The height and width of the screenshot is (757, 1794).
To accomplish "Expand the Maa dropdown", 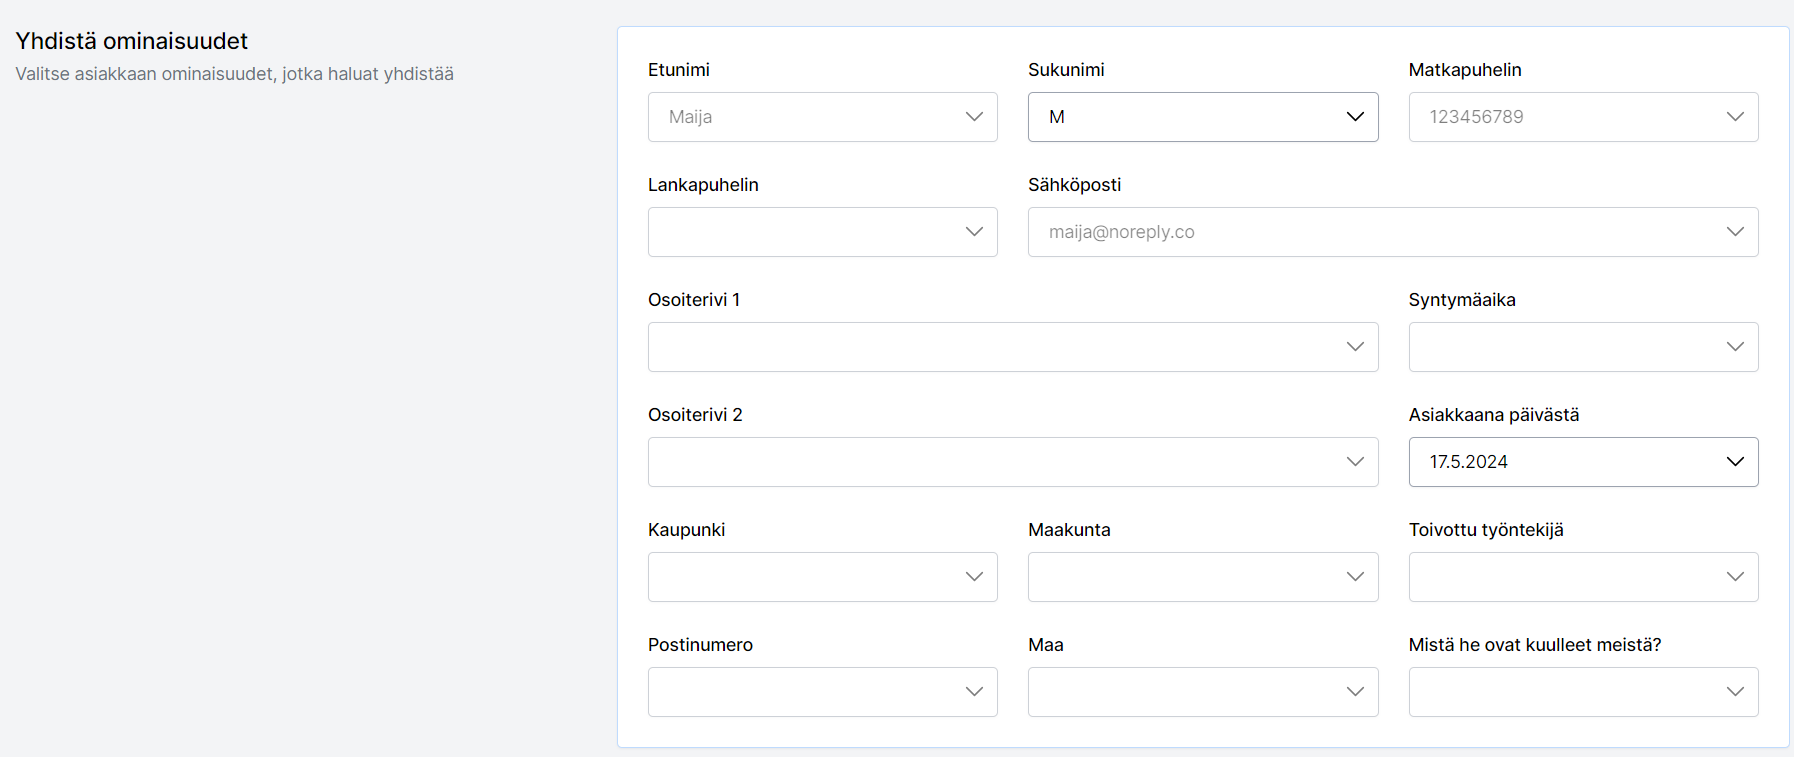I will 1202,692.
